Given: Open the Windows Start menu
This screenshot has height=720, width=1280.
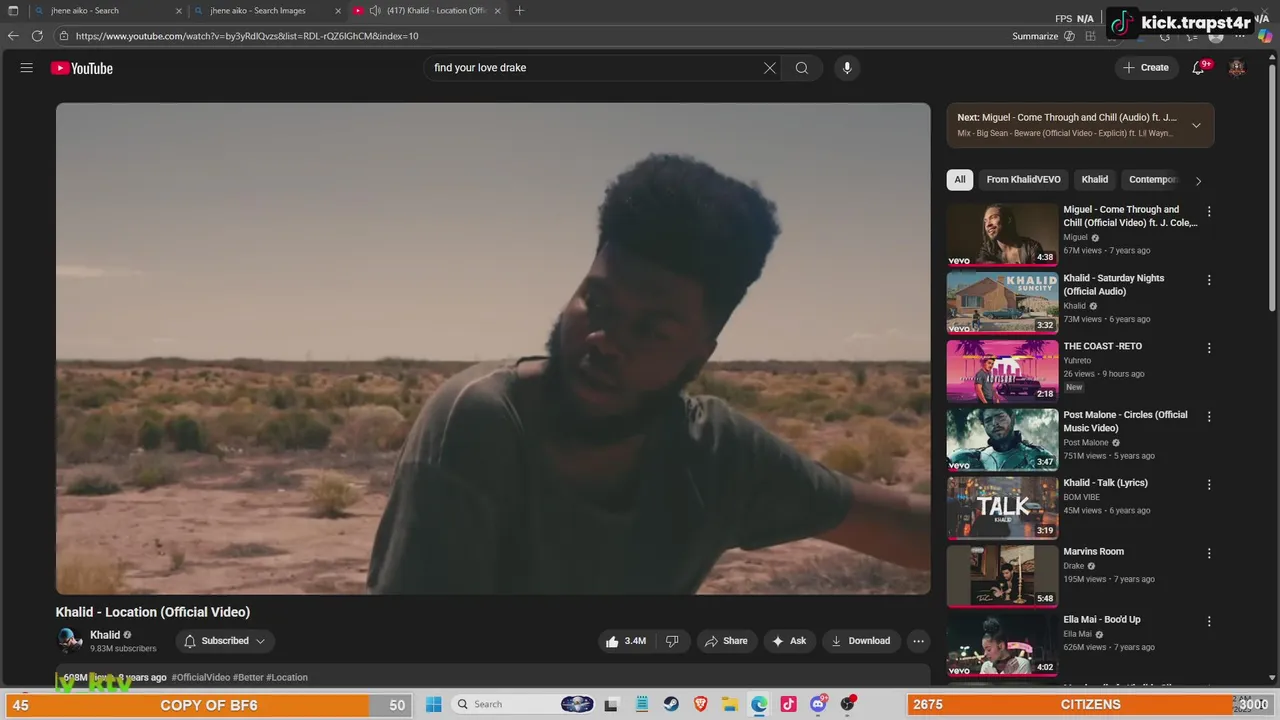Looking at the screenshot, I should coord(433,704).
